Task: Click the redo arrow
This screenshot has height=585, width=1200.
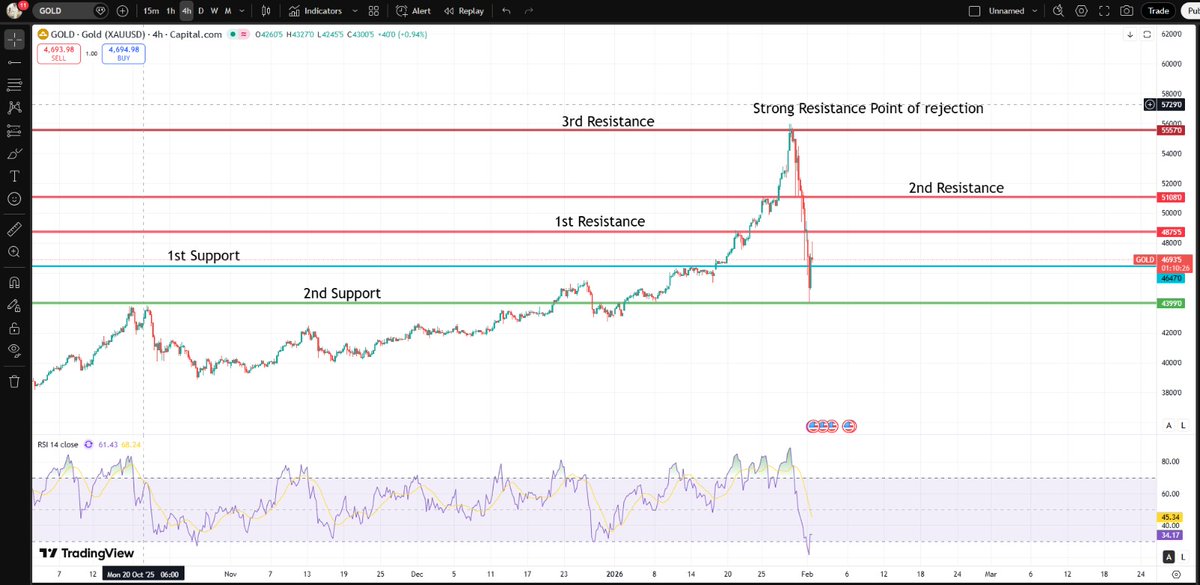Action: point(531,11)
